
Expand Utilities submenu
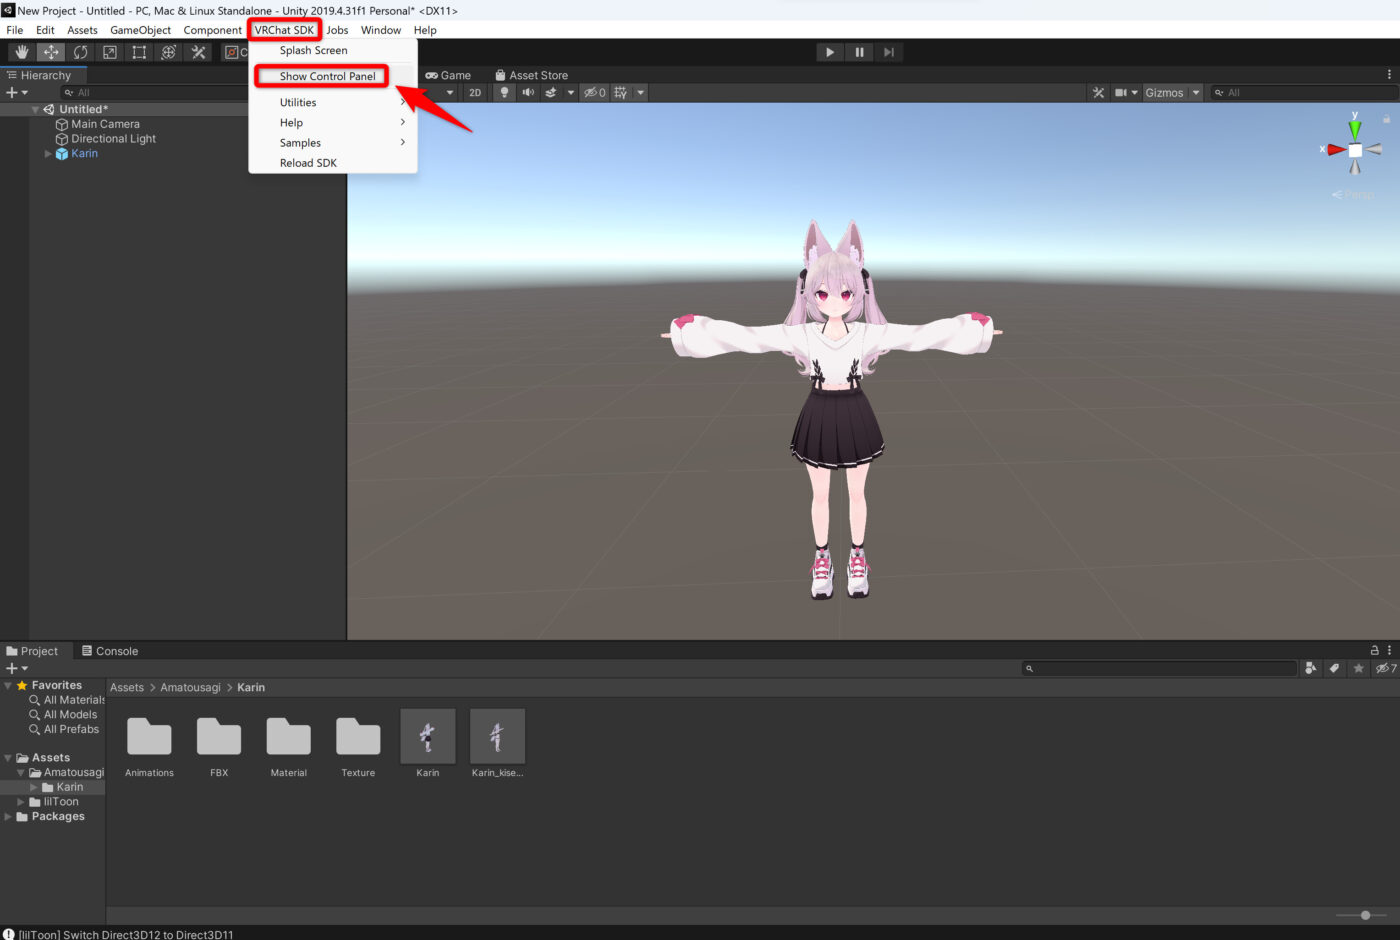[333, 102]
